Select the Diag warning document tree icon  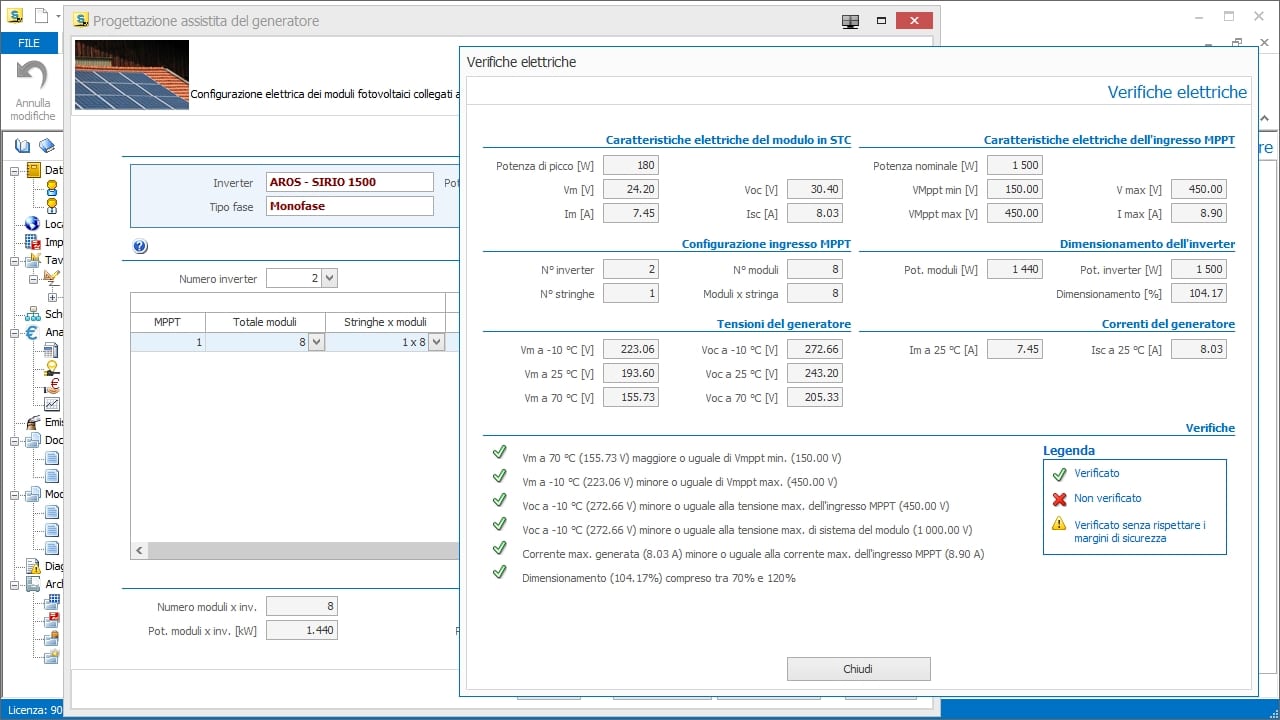click(33, 566)
